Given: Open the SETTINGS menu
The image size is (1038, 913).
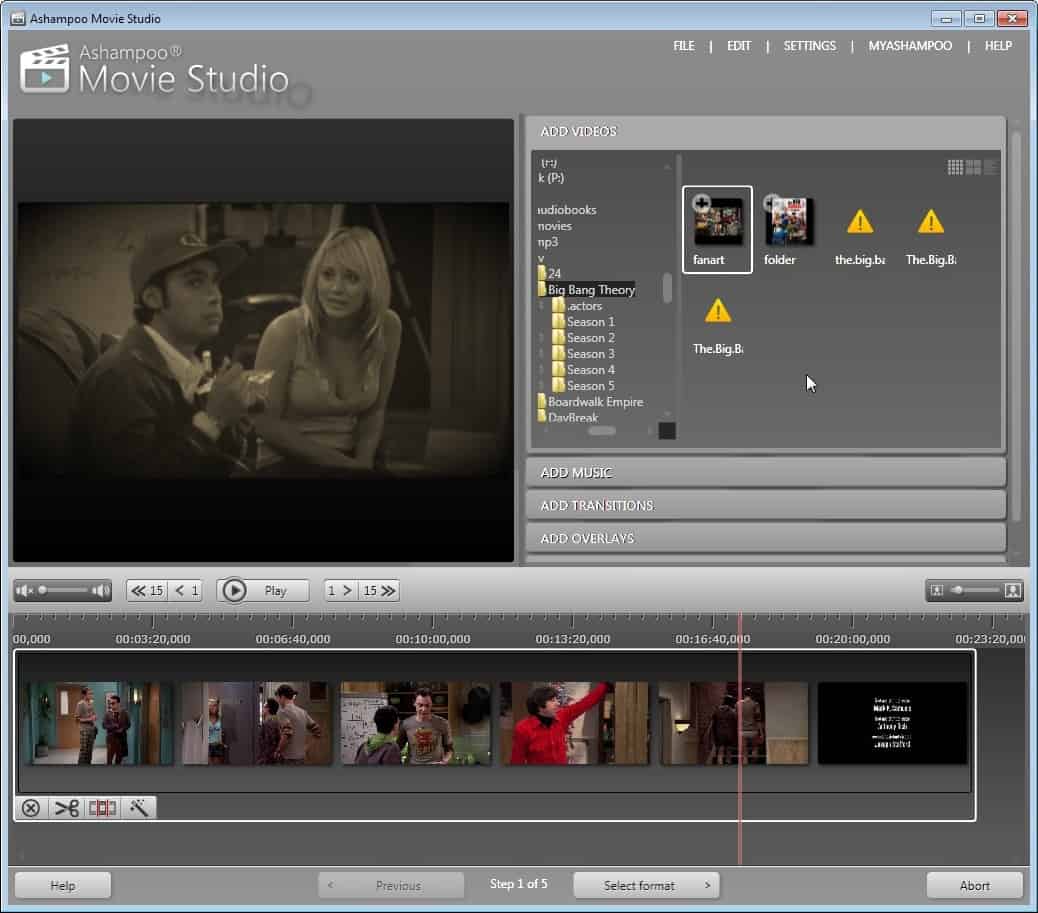Looking at the screenshot, I should pos(809,46).
